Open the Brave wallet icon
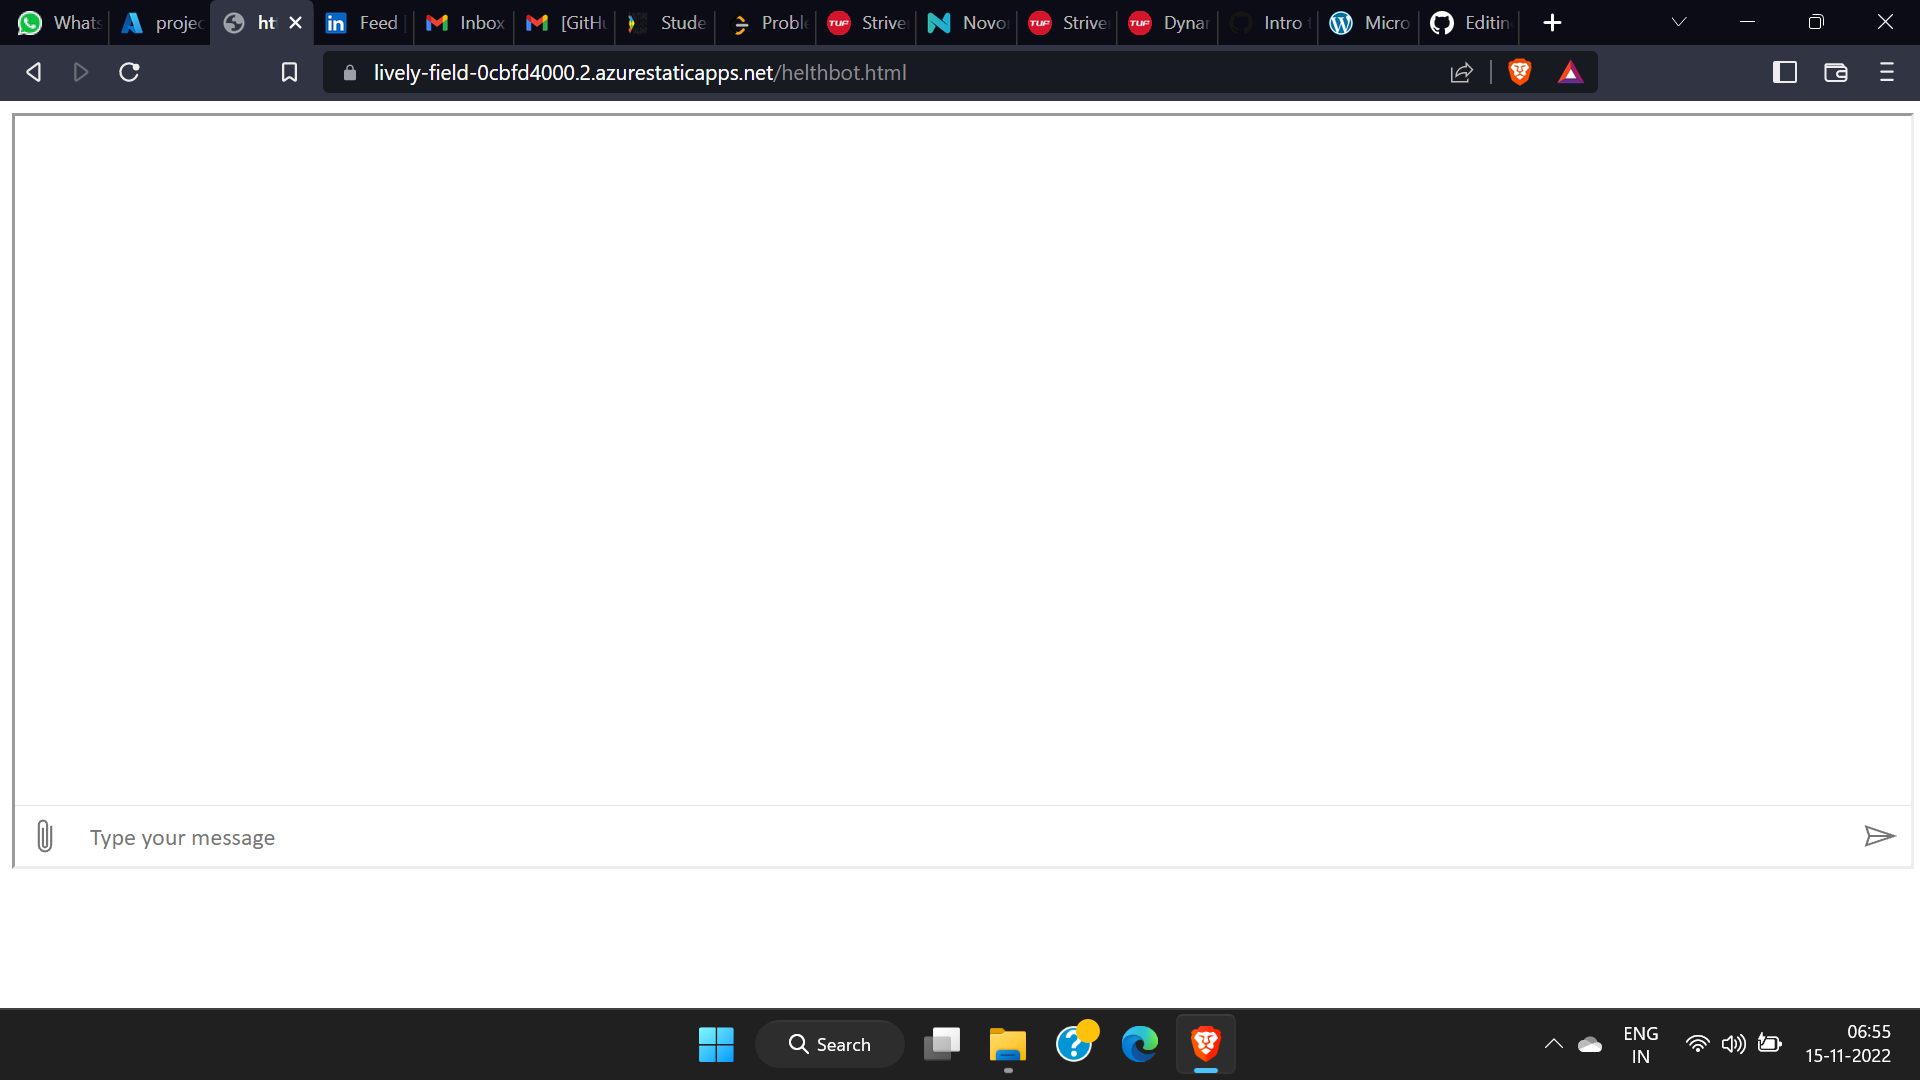 pos(1835,72)
